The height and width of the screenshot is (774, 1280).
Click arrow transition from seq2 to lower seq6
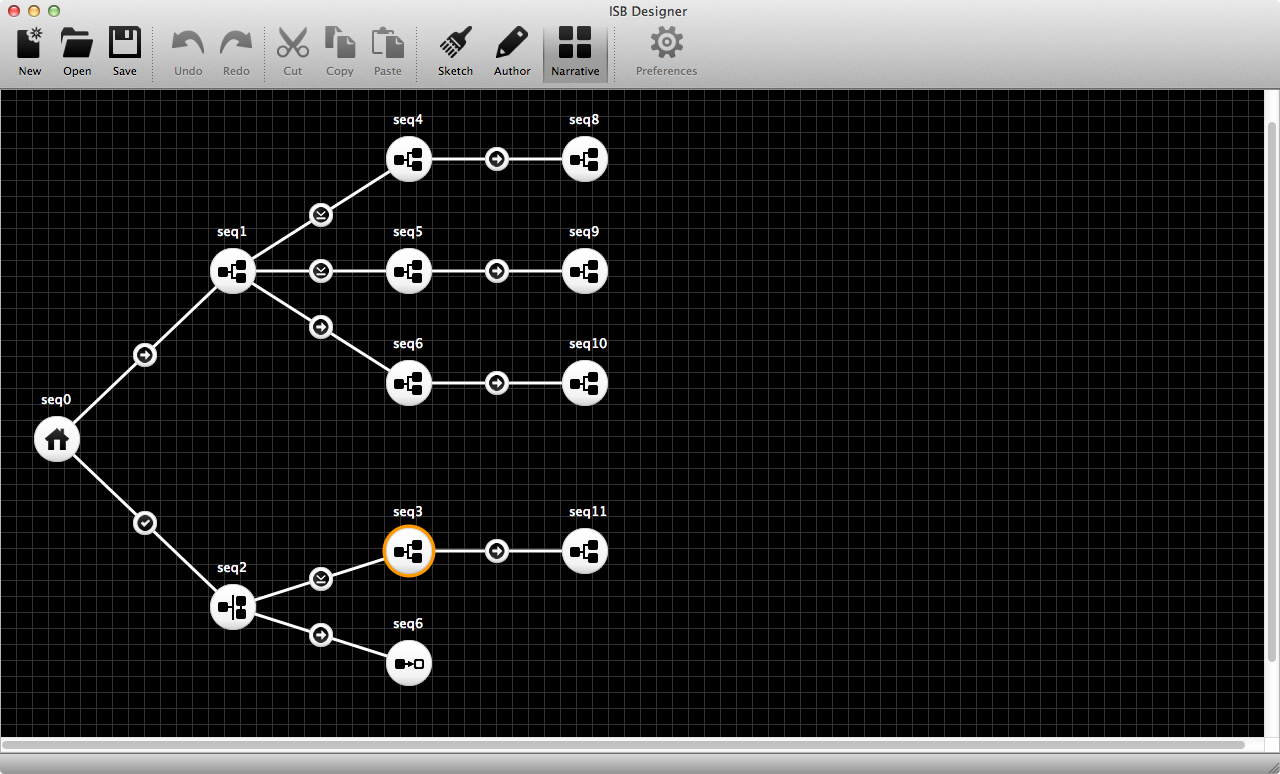coord(320,635)
